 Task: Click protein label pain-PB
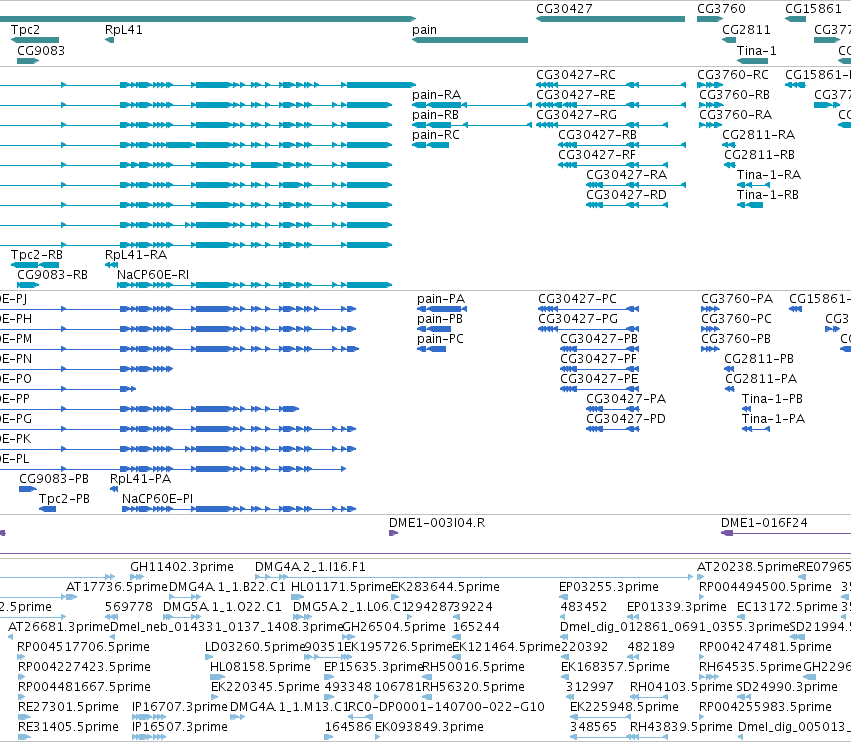440,319
